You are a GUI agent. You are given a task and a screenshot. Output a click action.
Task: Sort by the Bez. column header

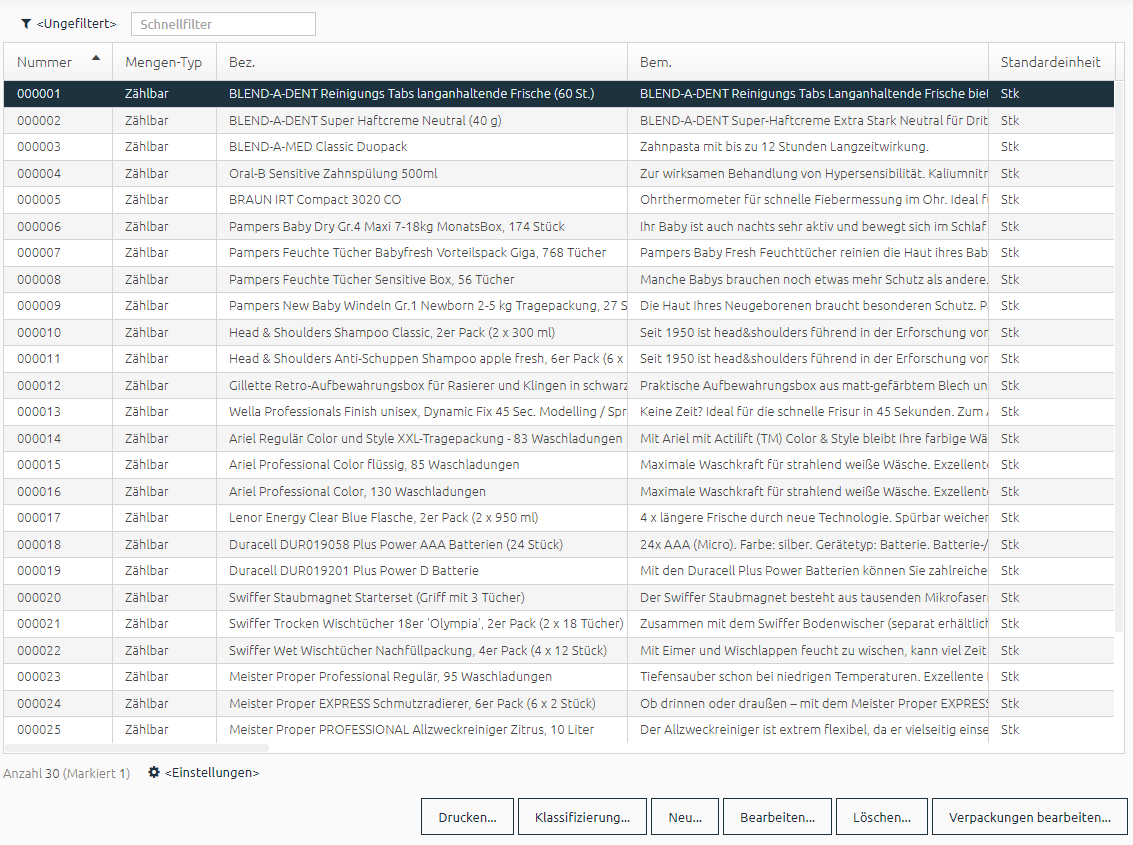422,62
